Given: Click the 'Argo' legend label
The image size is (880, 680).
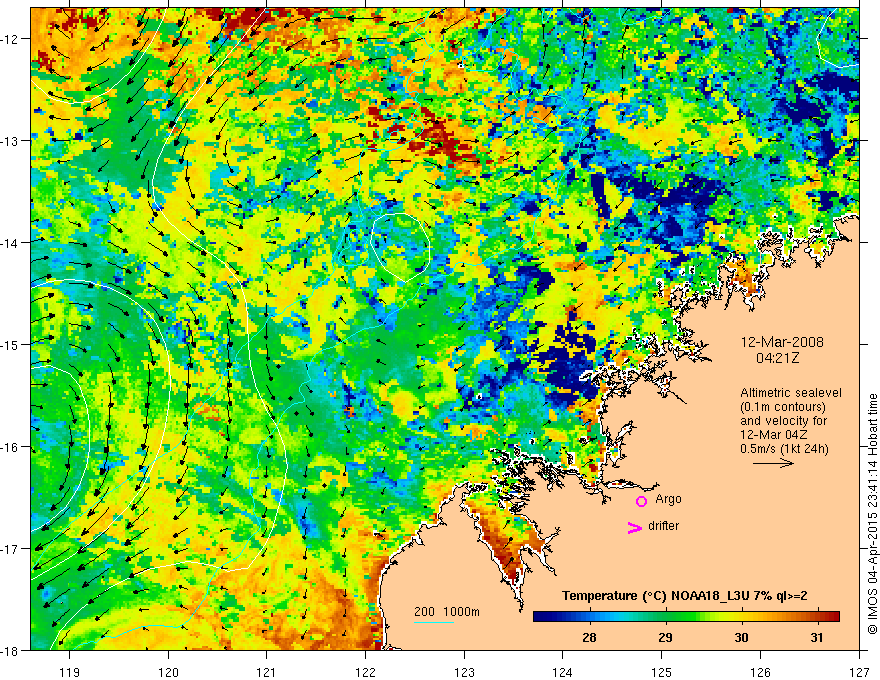Looking at the screenshot, I should point(668,499).
